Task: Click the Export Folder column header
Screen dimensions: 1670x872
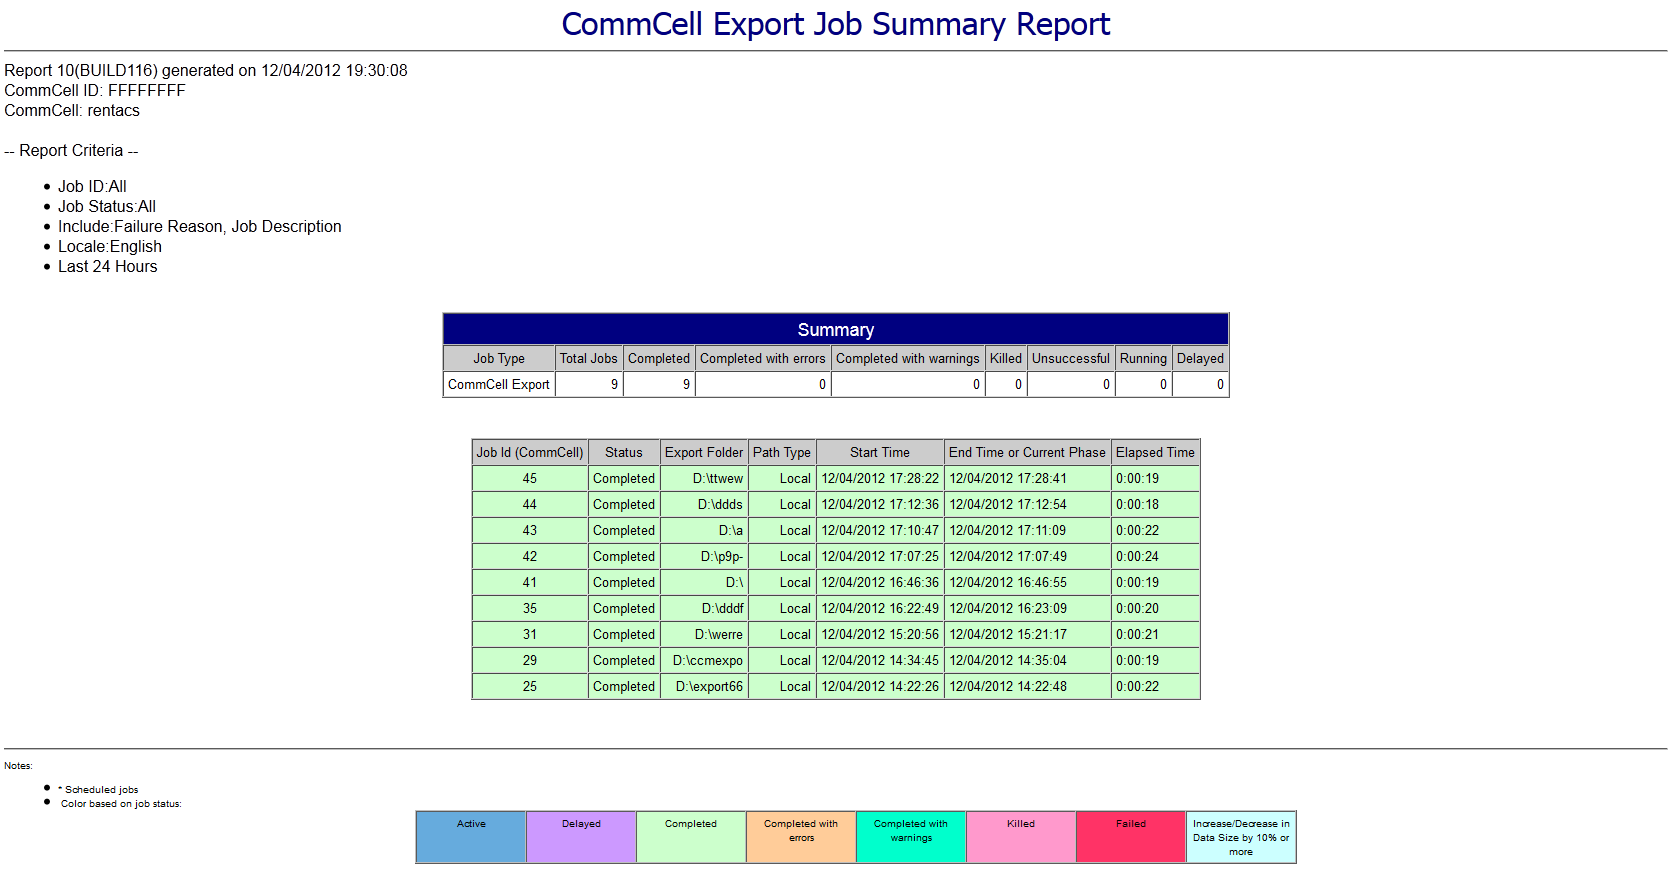Action: click(704, 452)
